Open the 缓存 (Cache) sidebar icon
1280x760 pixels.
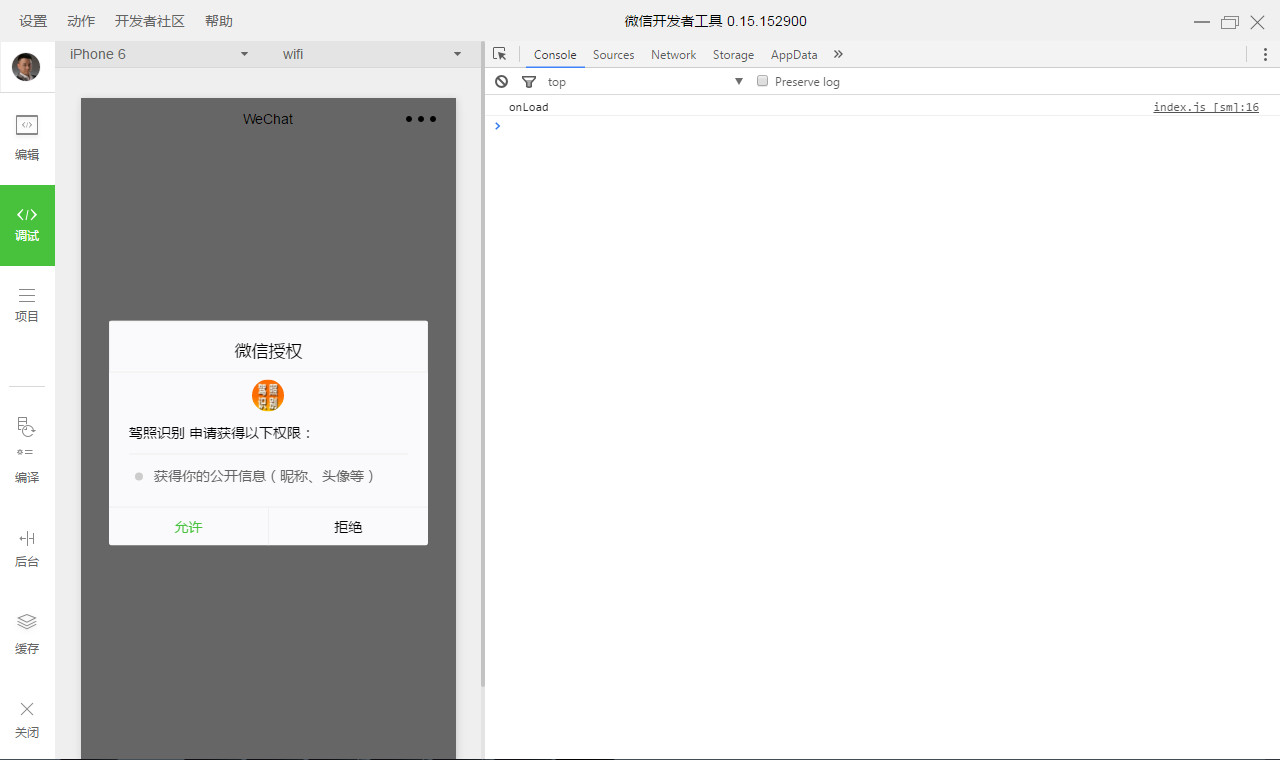point(27,635)
